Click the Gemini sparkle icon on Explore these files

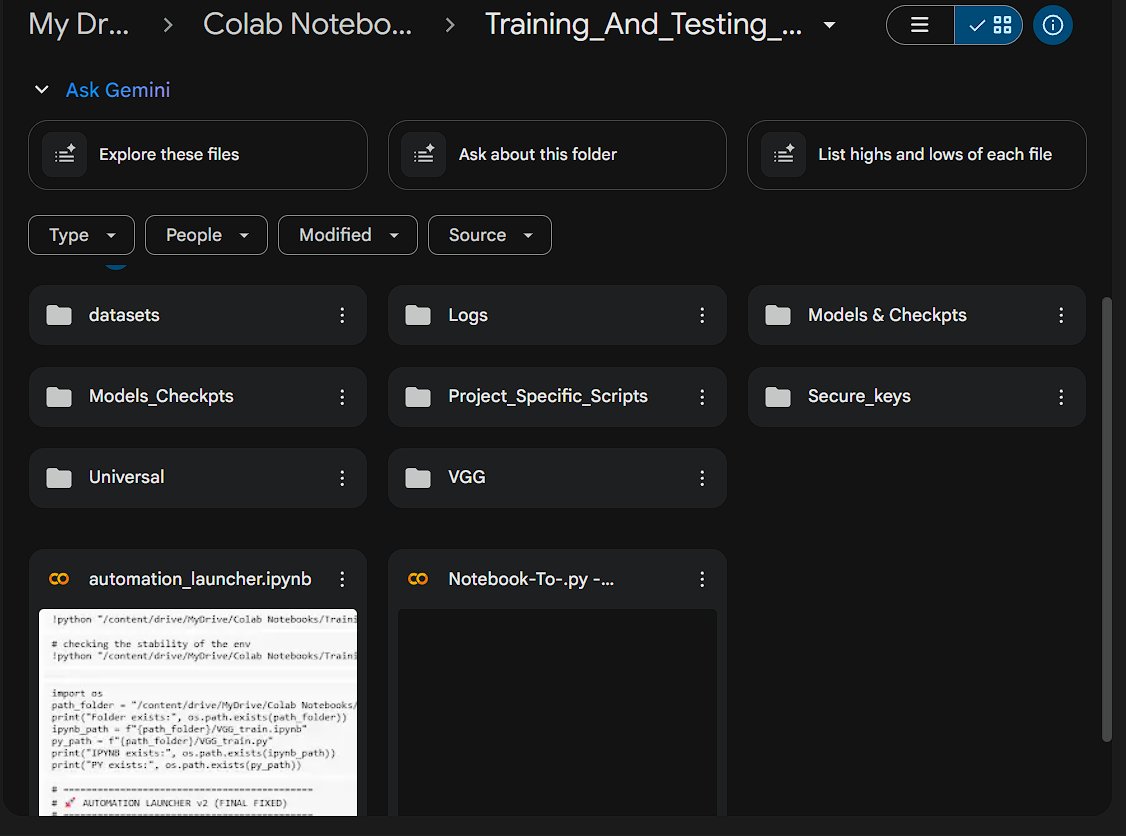[63, 154]
